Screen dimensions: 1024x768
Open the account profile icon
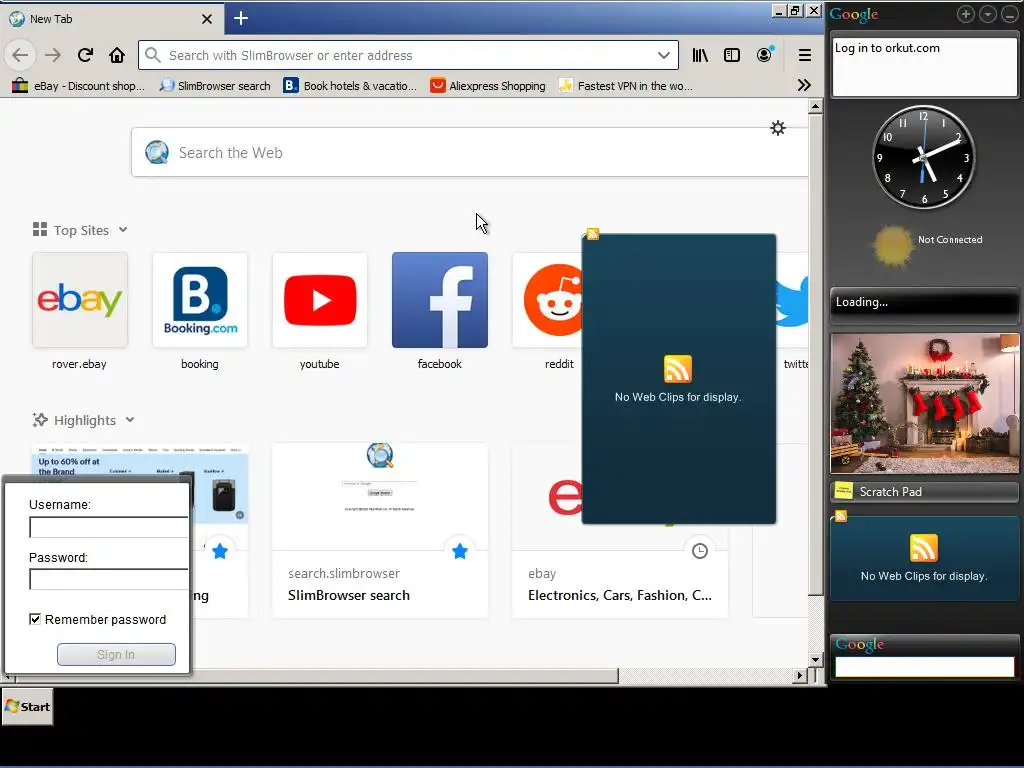point(764,55)
